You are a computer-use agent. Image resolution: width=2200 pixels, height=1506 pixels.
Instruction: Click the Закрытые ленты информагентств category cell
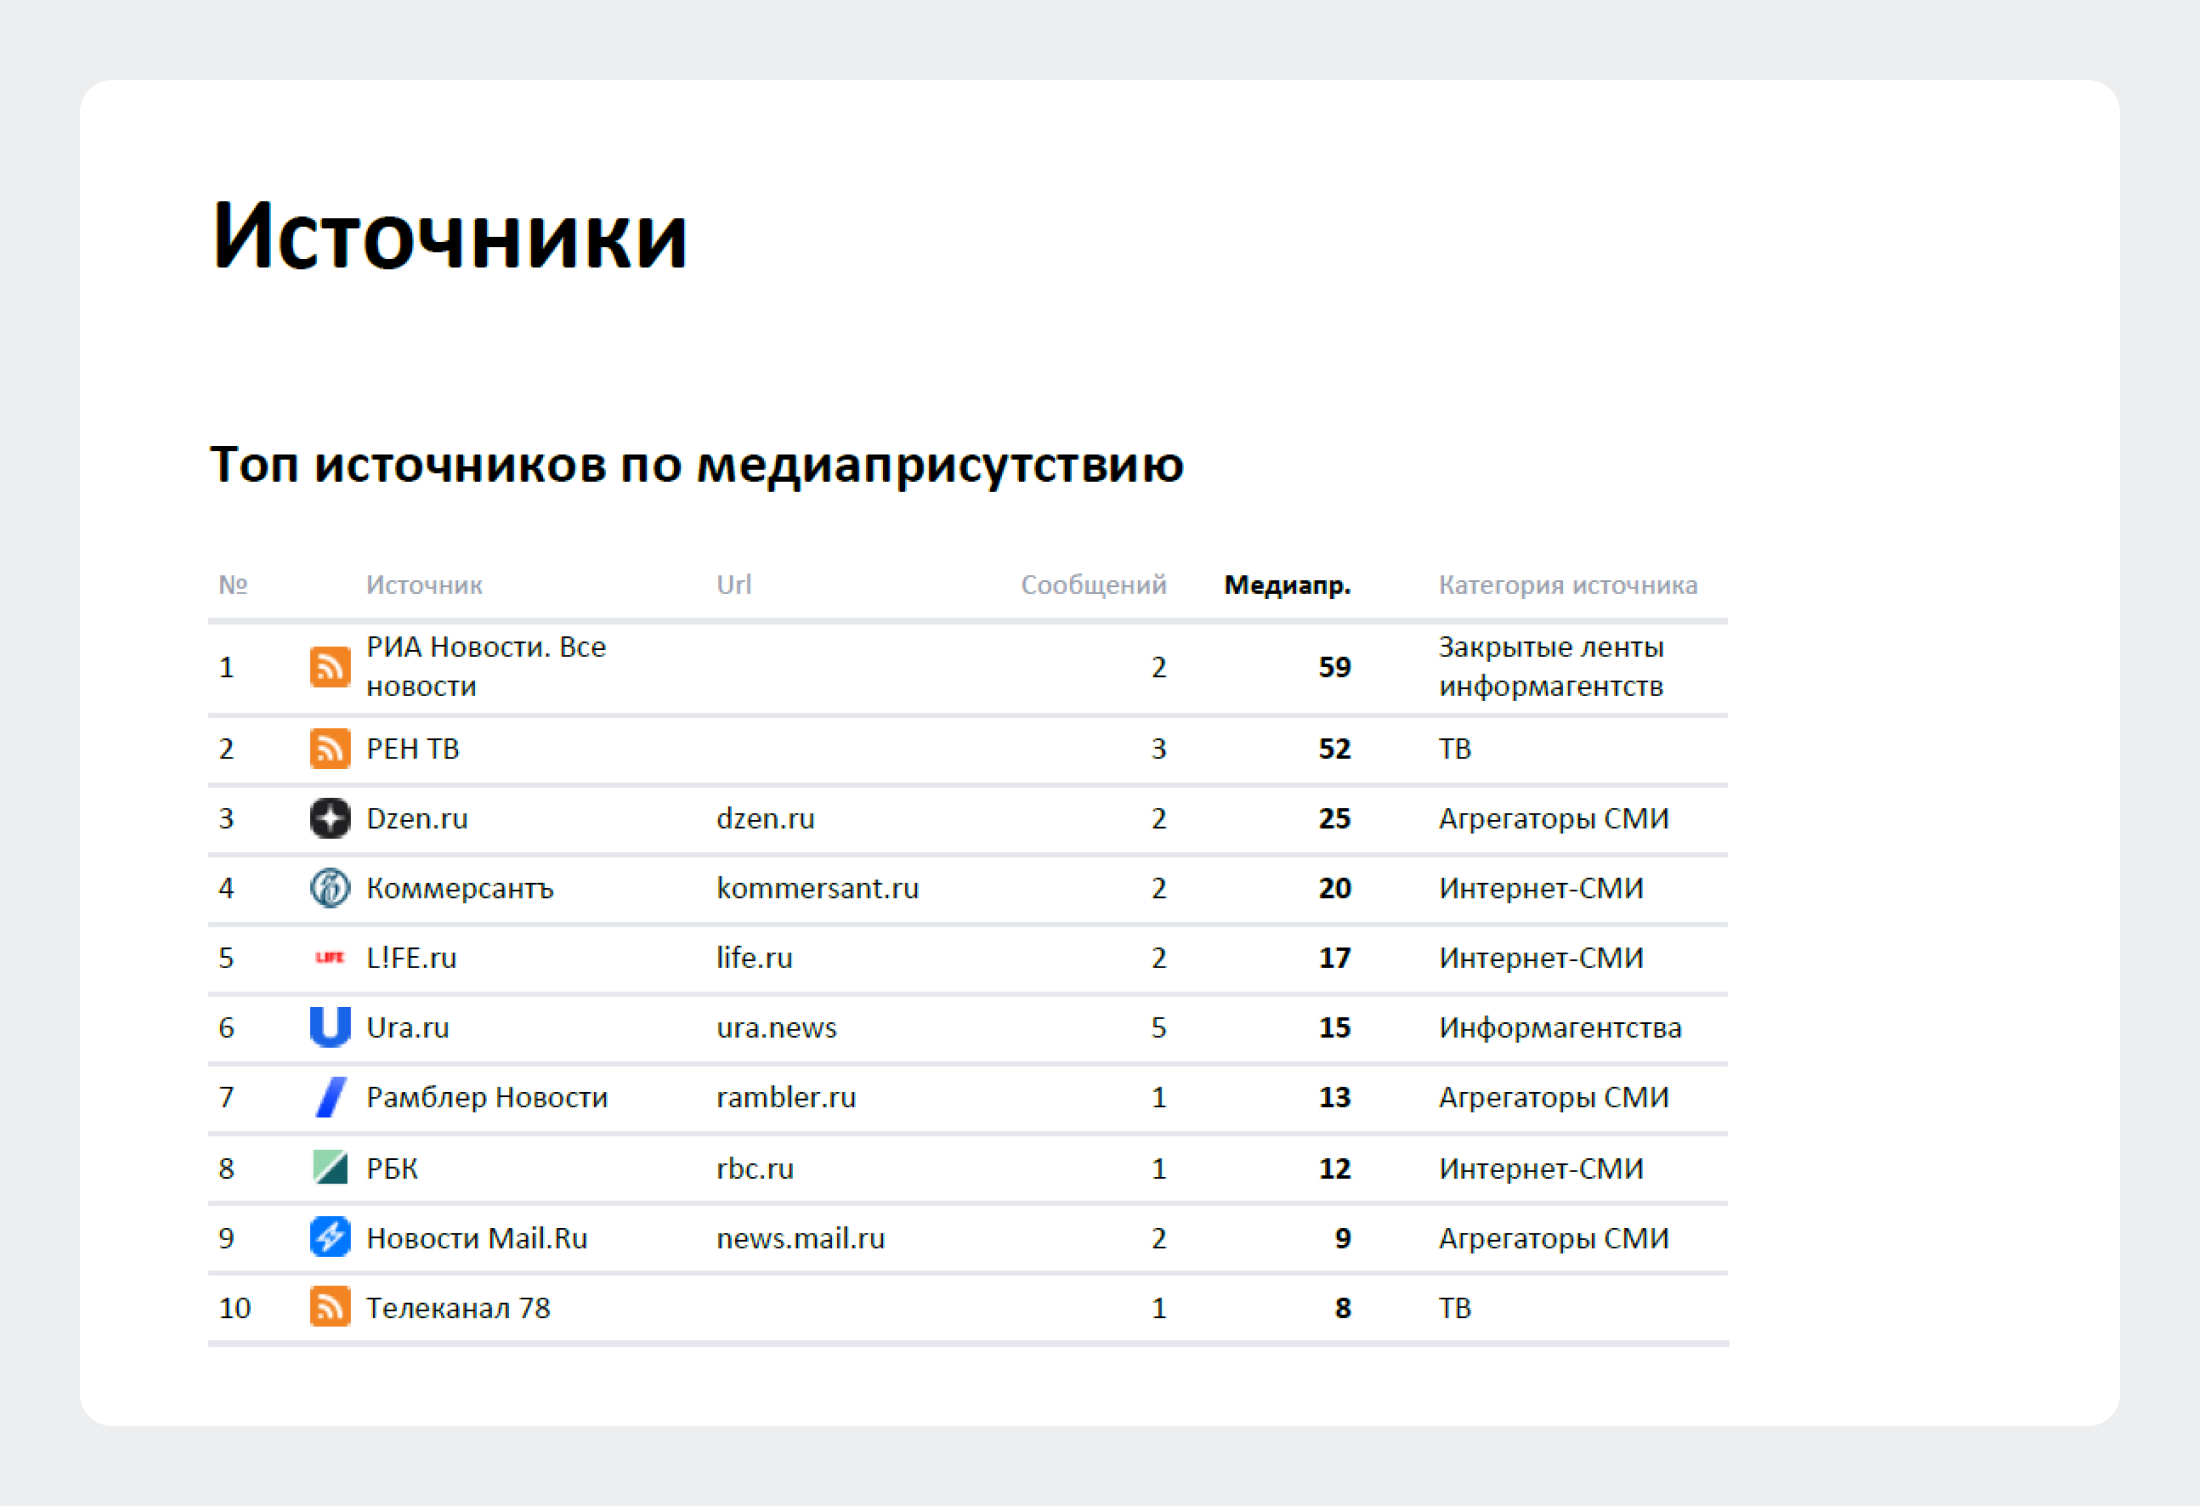click(1551, 667)
